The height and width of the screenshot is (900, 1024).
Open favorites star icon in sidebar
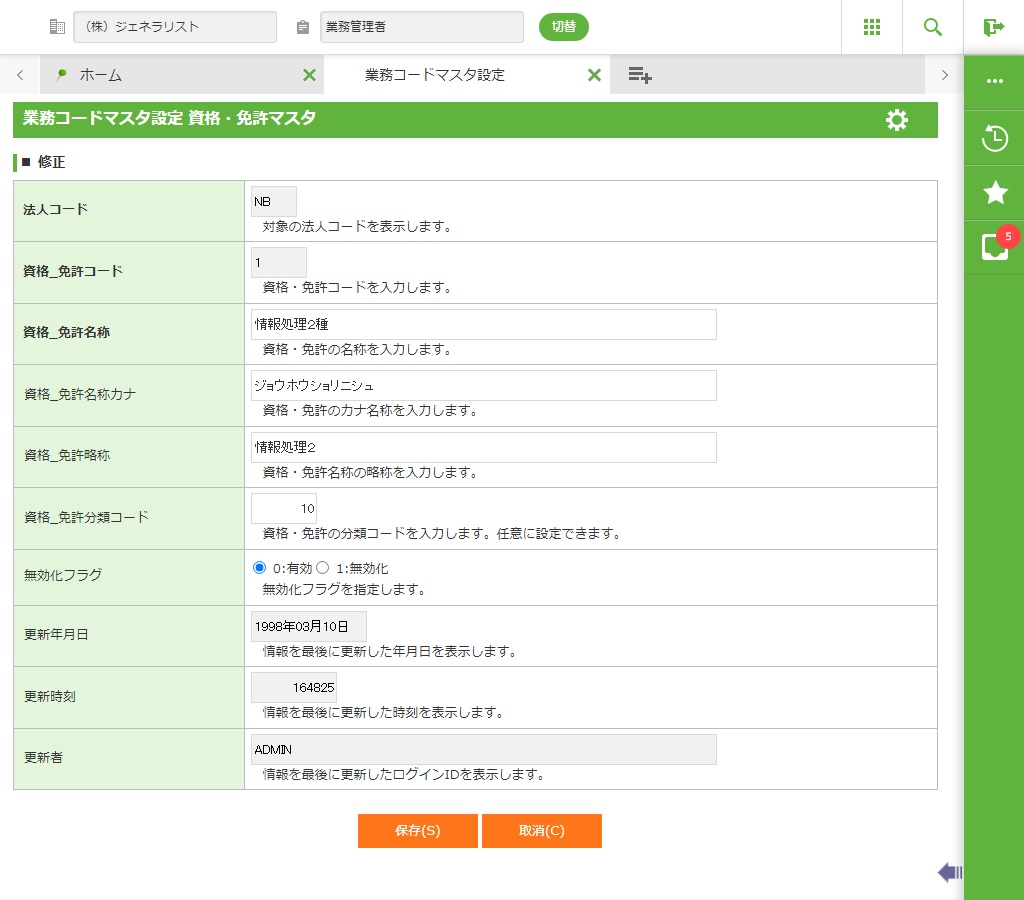(x=994, y=192)
